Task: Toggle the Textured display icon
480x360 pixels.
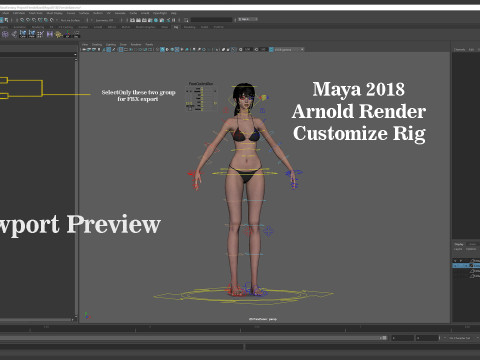Action: (x=177, y=49)
